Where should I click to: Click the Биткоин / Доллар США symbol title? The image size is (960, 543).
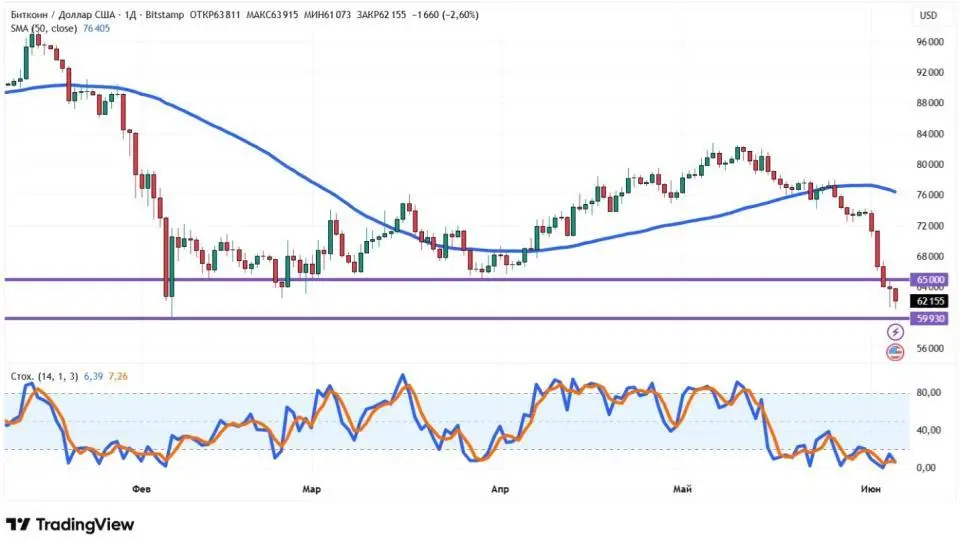[65, 15]
